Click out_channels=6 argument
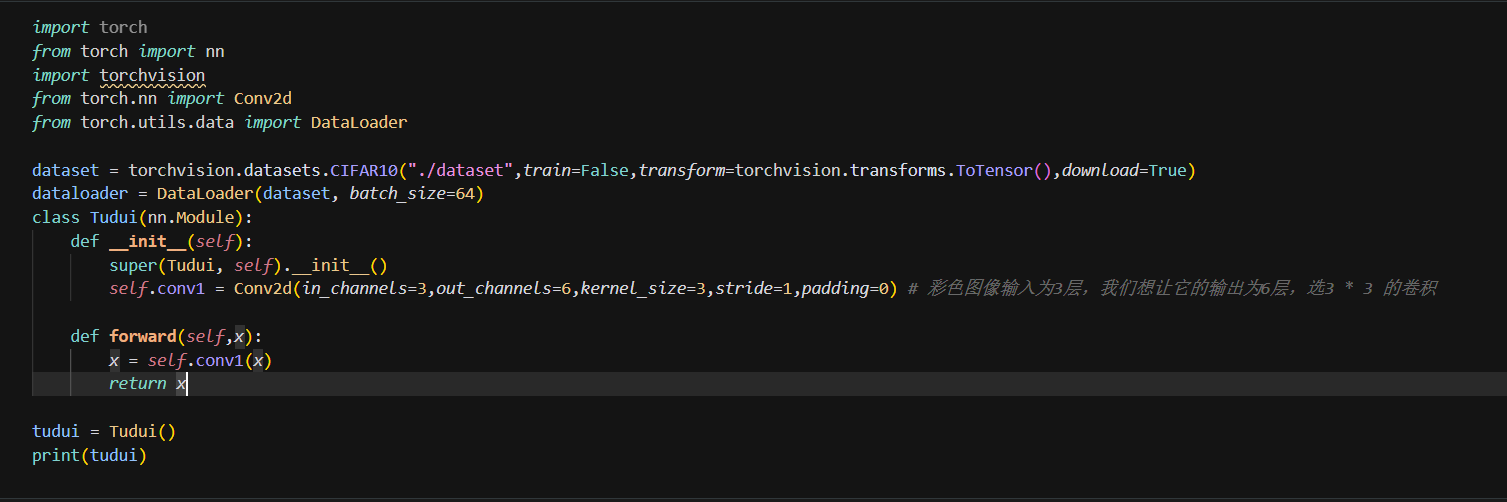 504,291
